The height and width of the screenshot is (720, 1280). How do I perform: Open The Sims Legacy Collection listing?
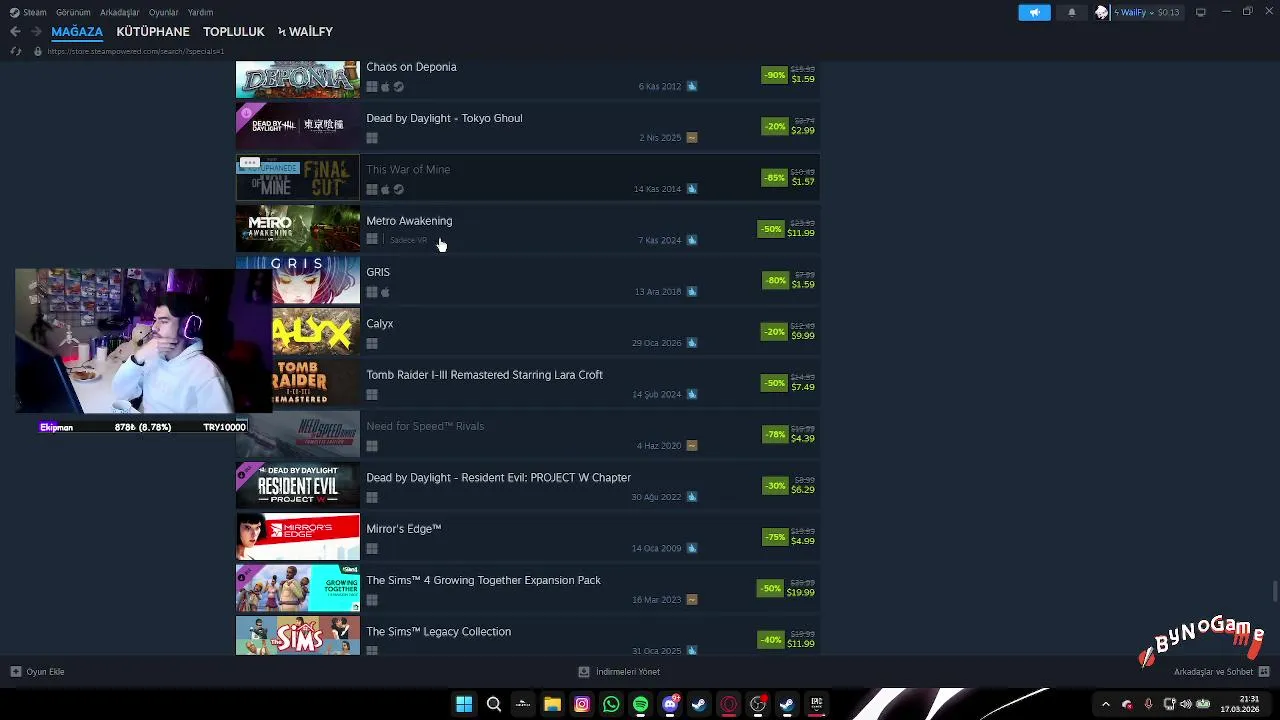coord(528,636)
